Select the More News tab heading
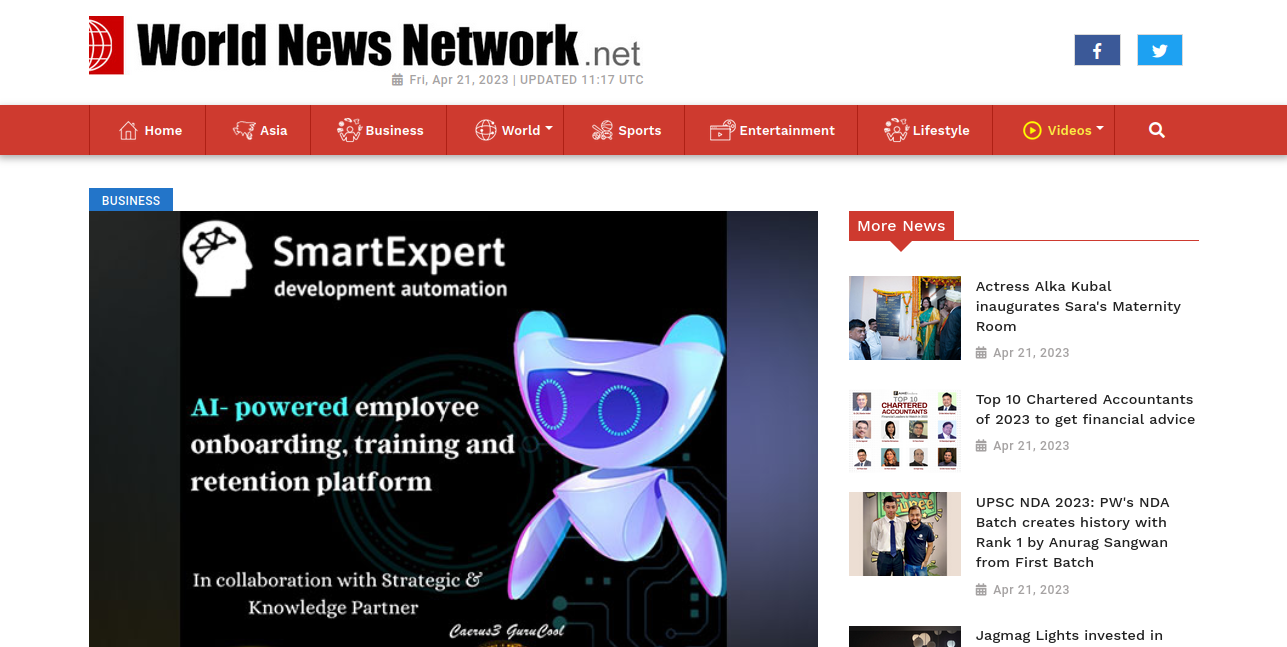The image size is (1287, 647). click(901, 225)
